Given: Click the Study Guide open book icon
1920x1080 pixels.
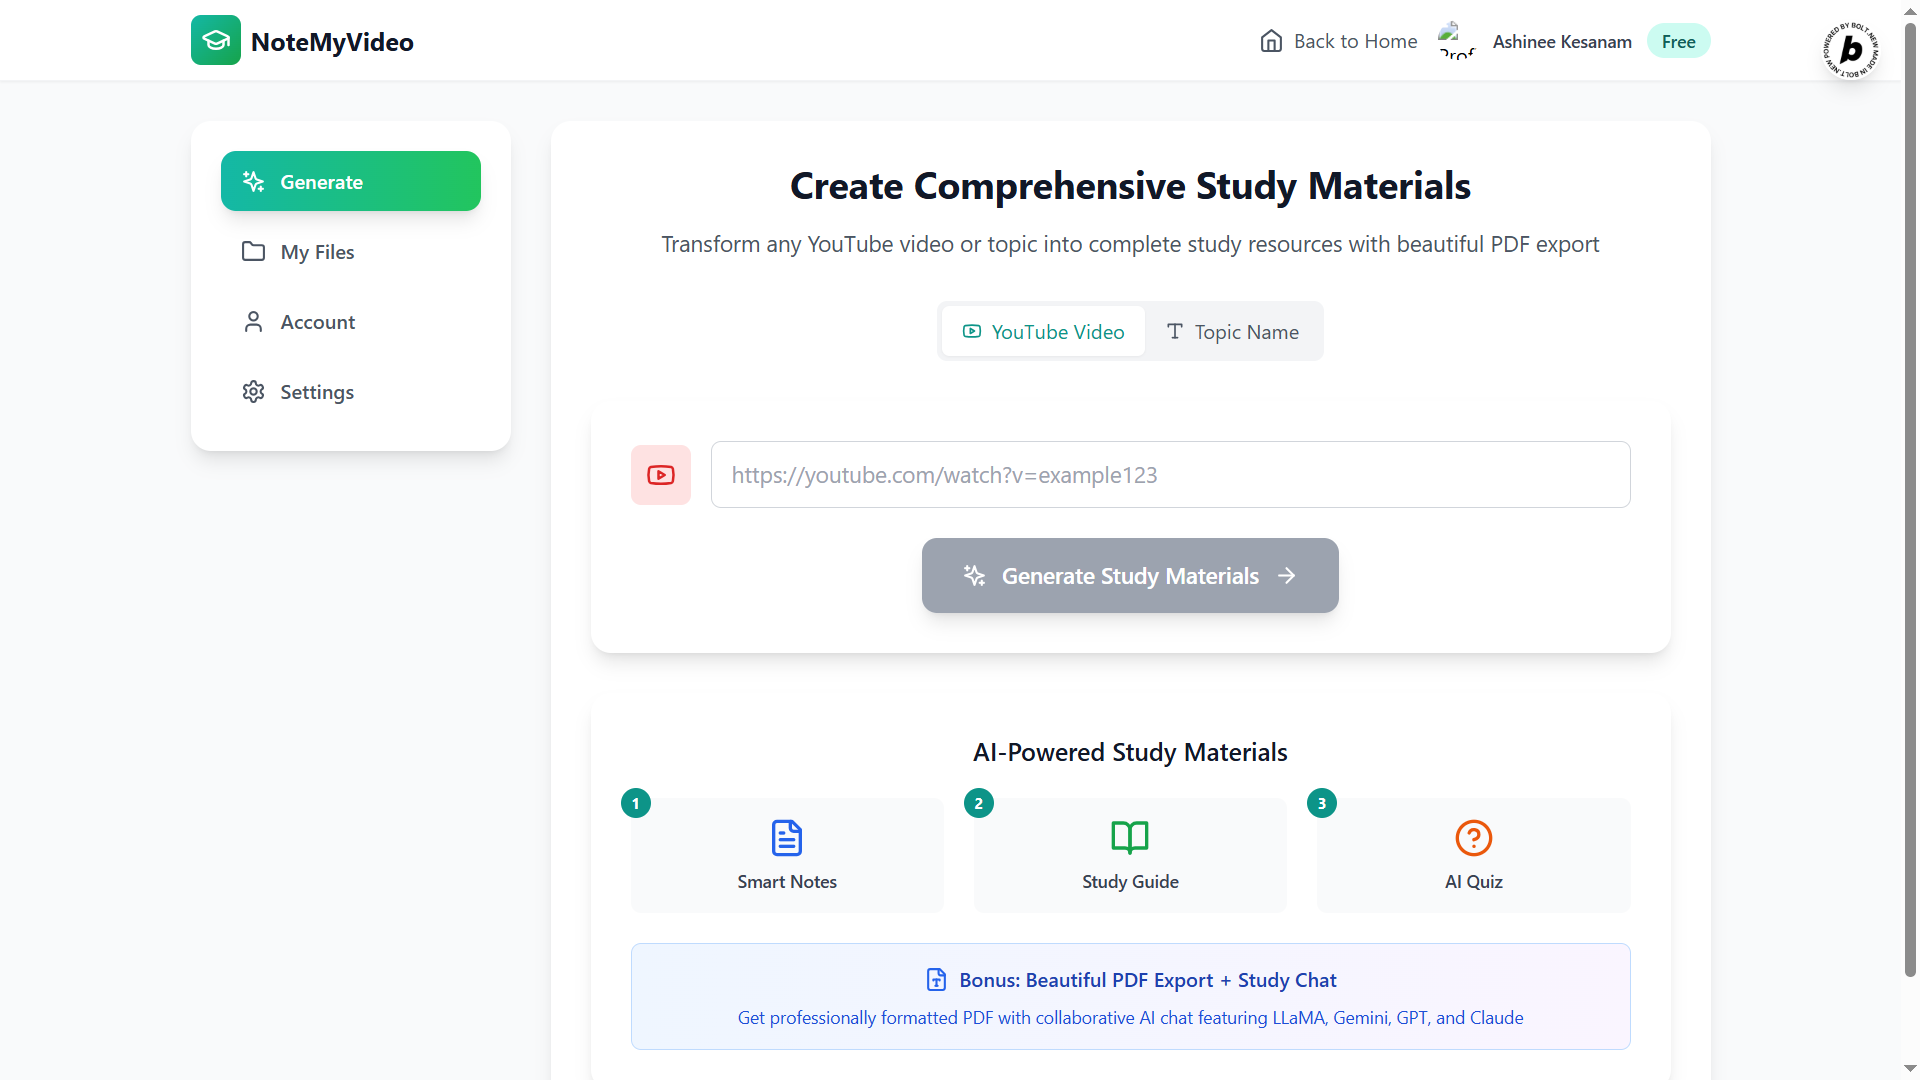Looking at the screenshot, I should [x=1130, y=838].
